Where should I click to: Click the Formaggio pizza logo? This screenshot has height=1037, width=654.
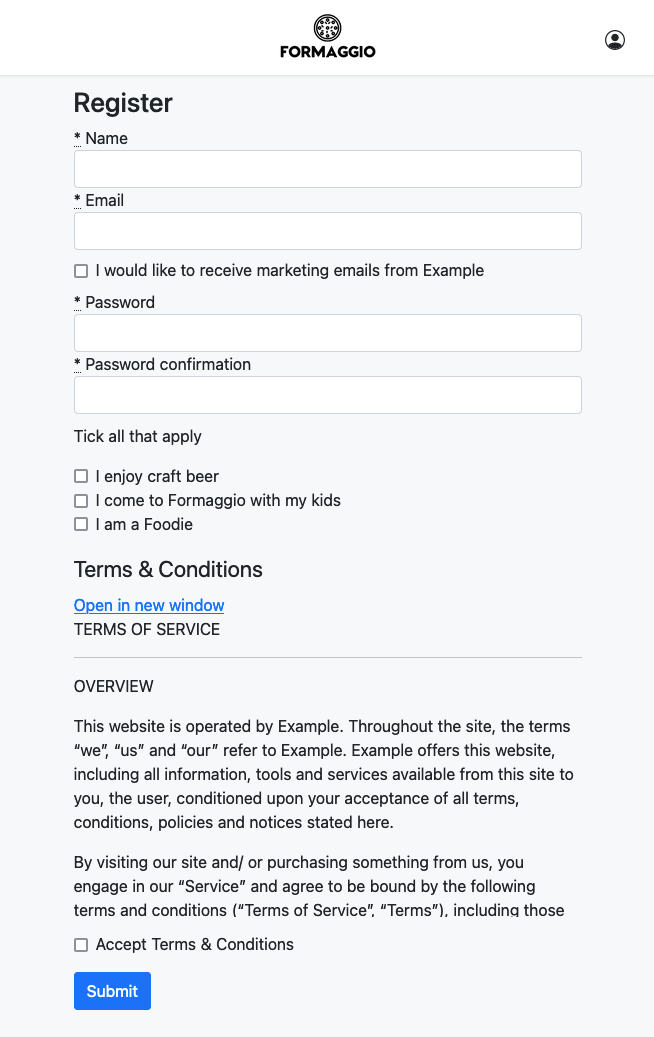click(x=327, y=28)
